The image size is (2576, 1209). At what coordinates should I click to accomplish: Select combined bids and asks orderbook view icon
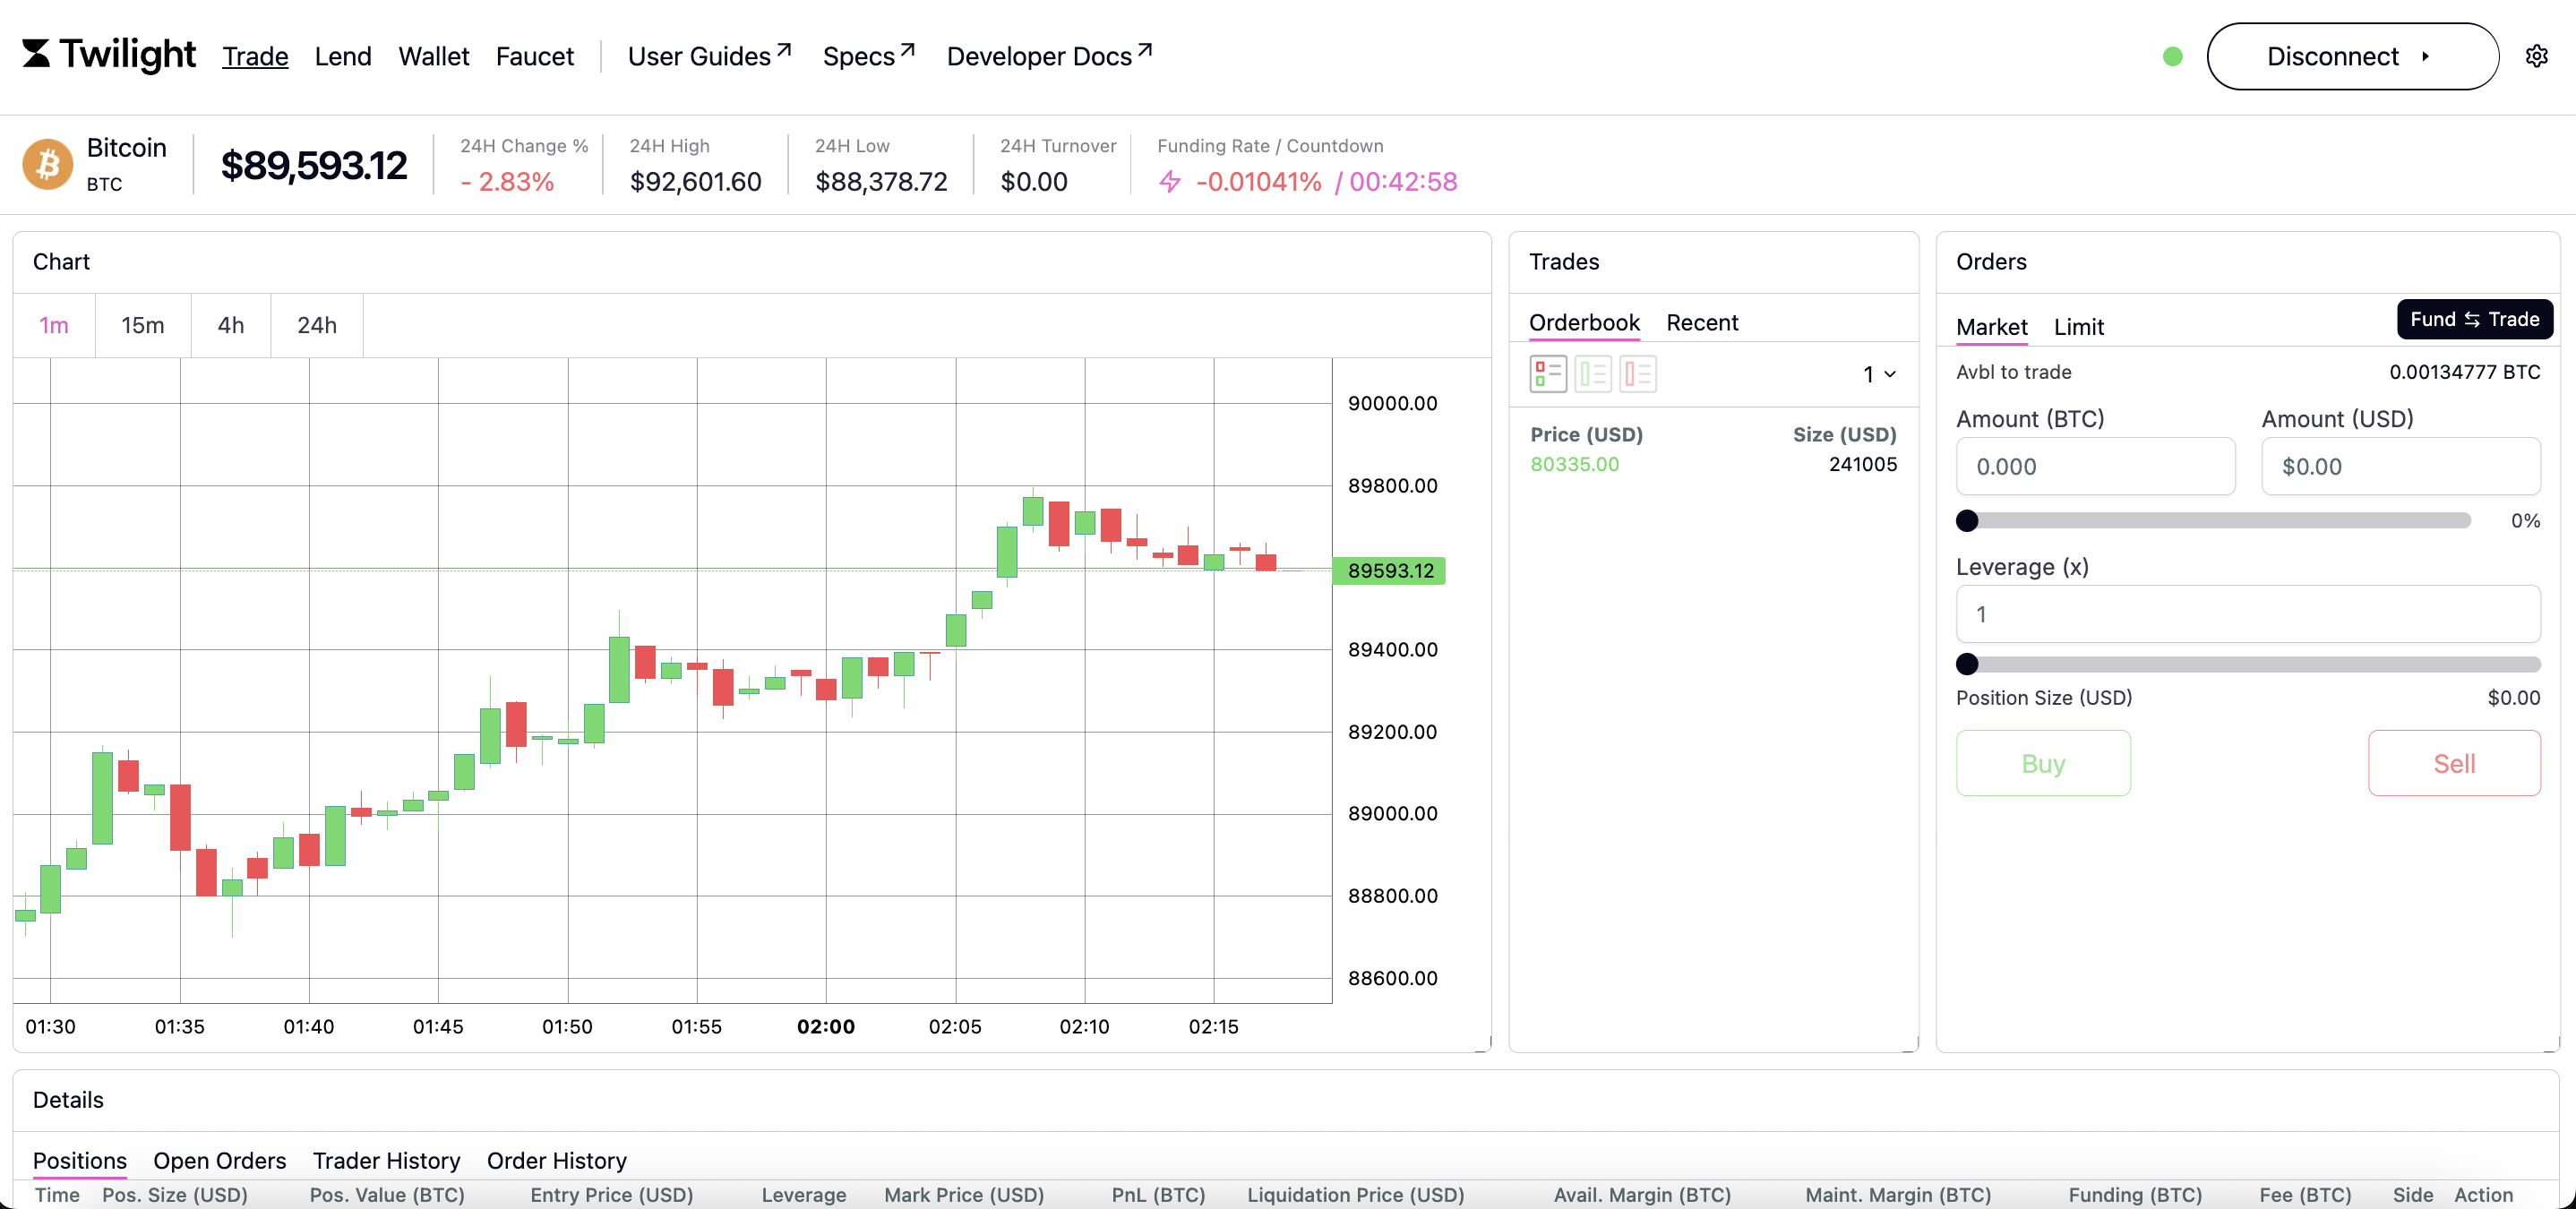point(1547,374)
